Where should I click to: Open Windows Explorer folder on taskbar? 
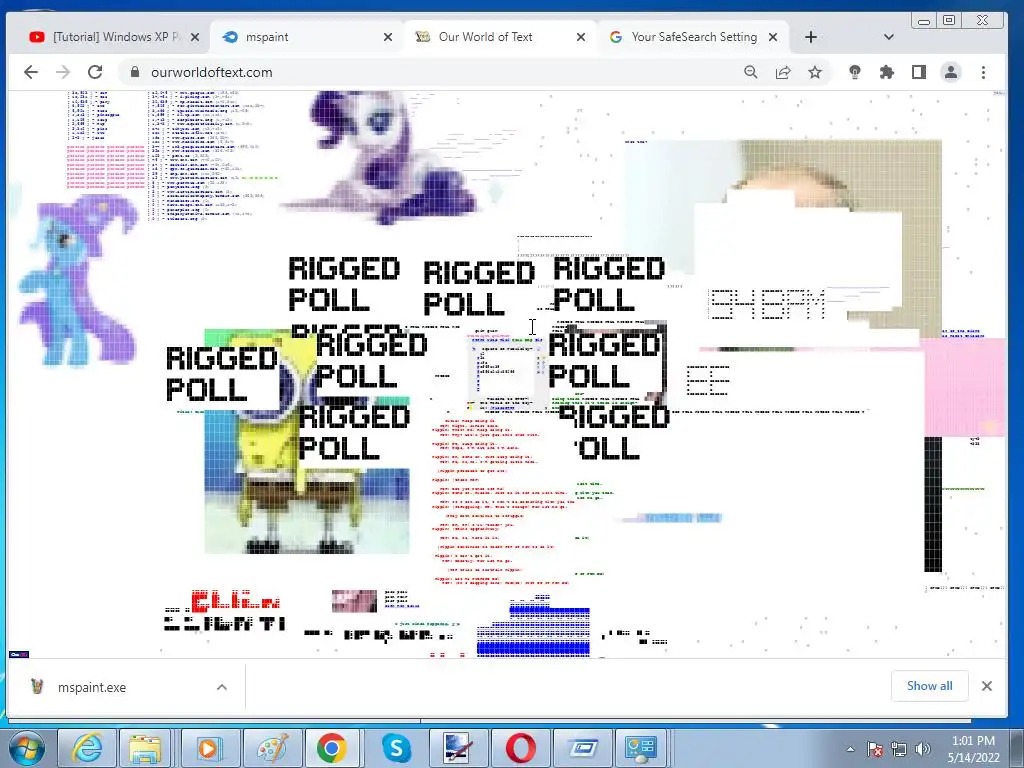145,748
